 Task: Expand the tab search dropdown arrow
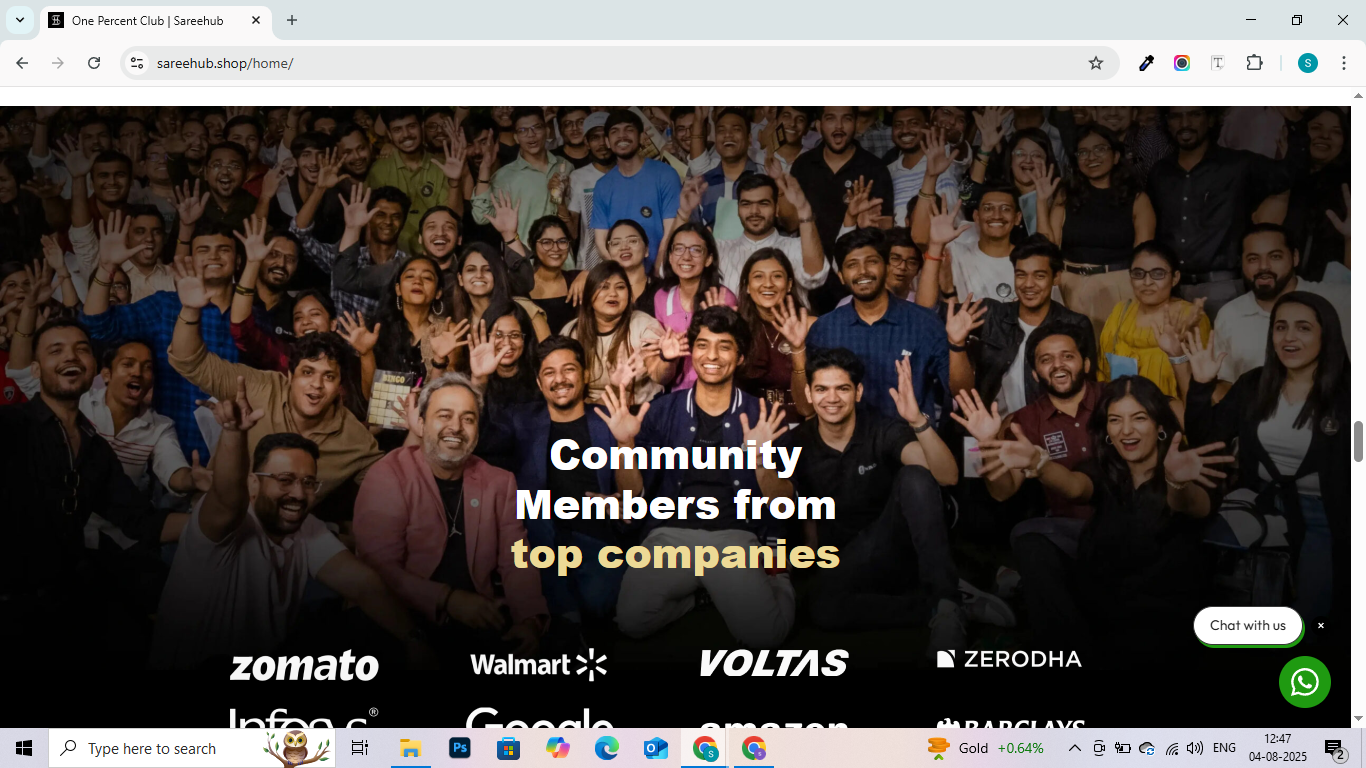[x=19, y=20]
